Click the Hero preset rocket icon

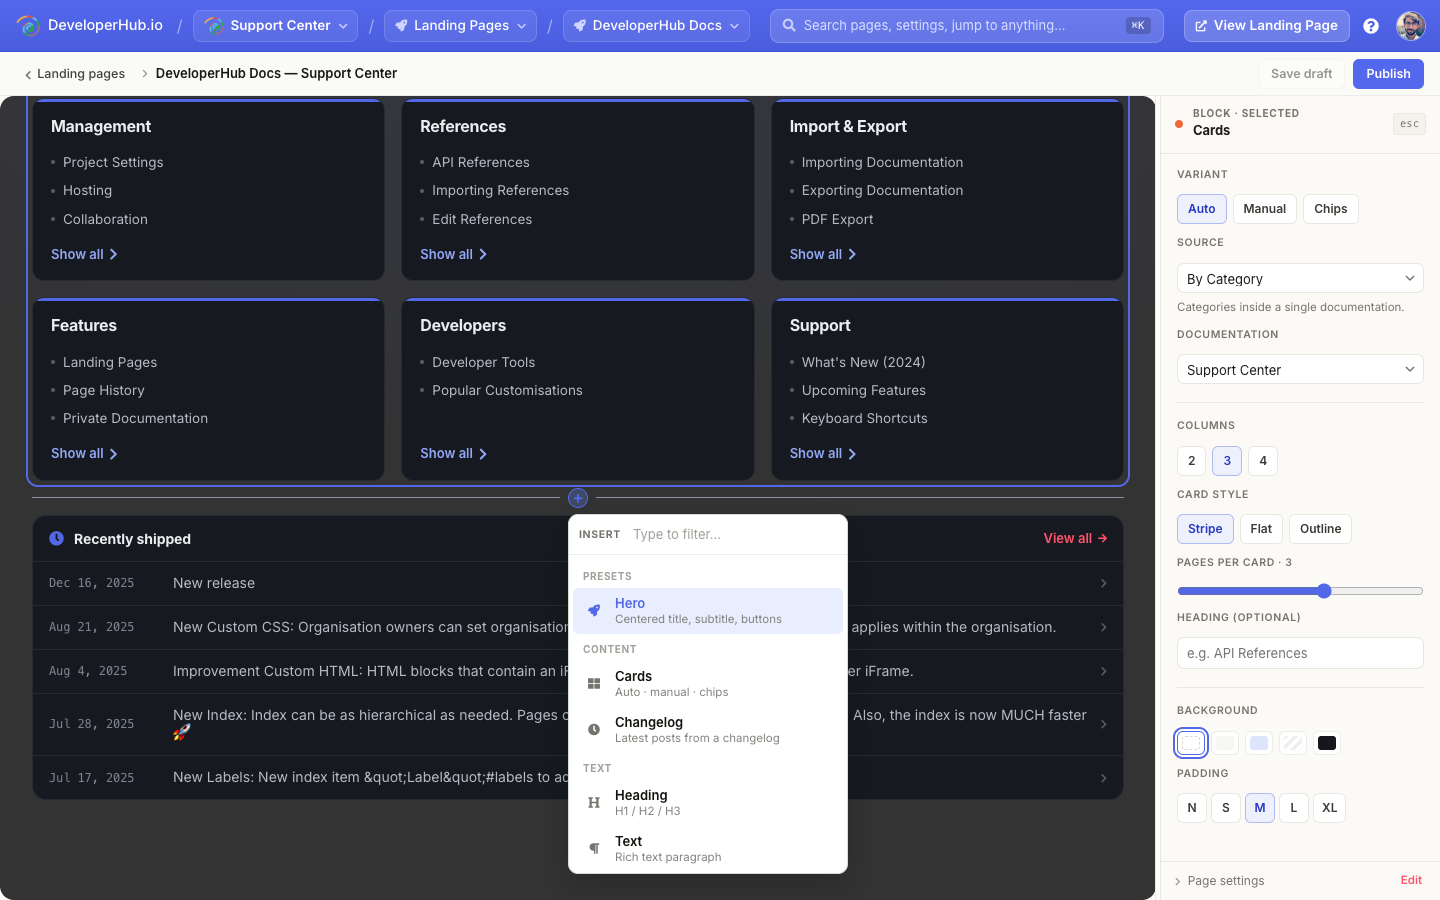coord(594,610)
